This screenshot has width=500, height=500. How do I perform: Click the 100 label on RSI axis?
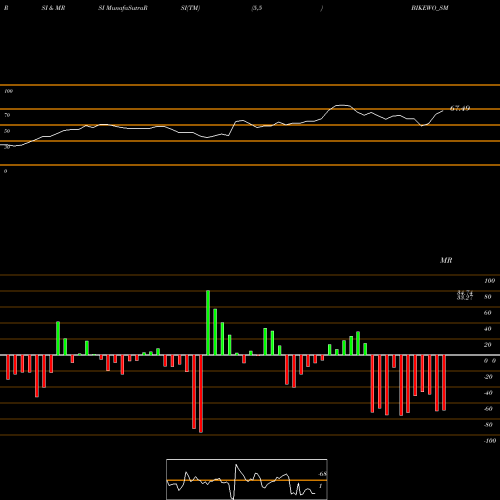click(8, 91)
